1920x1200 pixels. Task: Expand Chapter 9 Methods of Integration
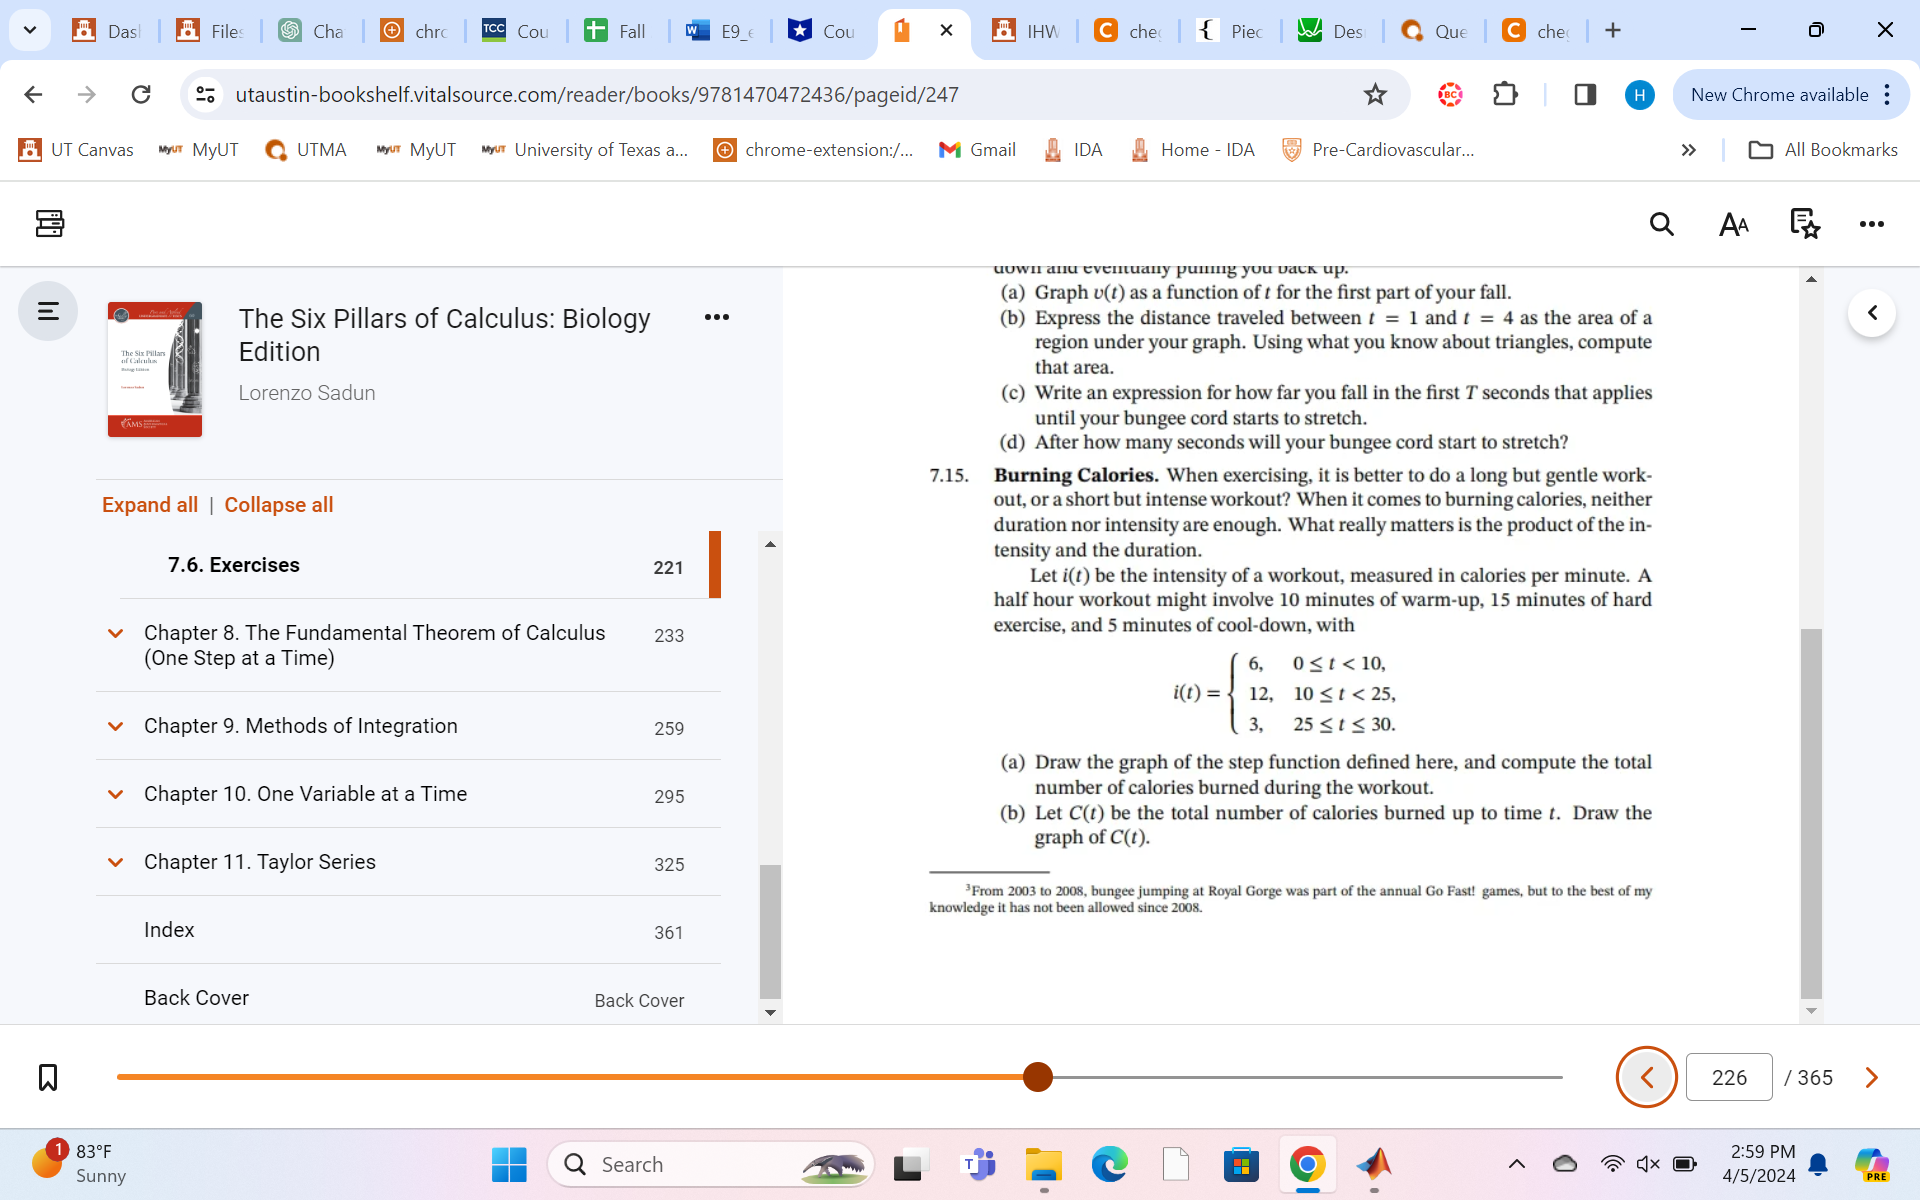[x=116, y=726]
